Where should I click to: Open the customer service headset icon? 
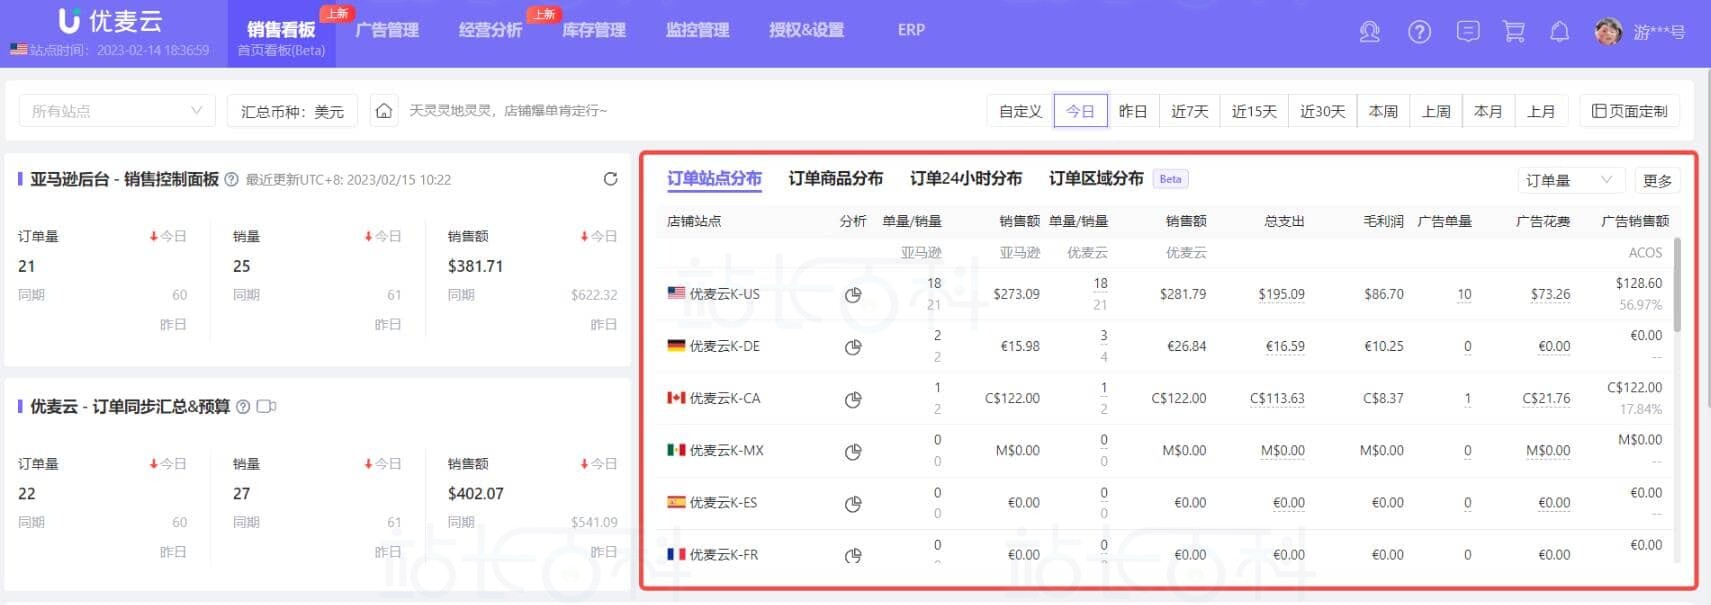(1369, 32)
